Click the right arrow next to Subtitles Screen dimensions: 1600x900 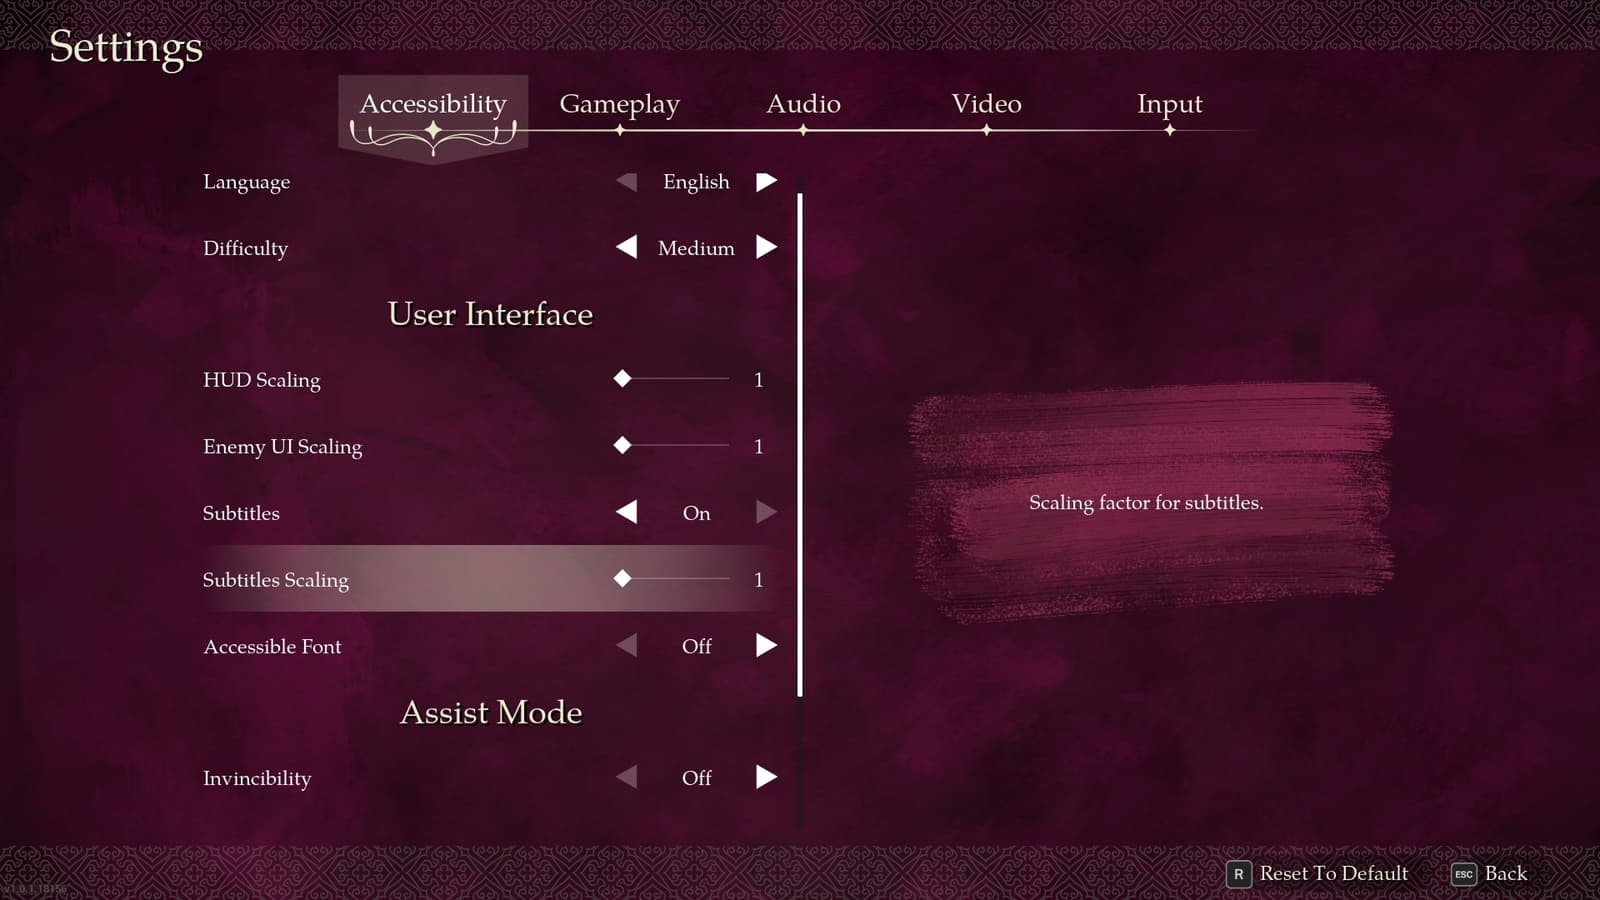pyautogui.click(x=766, y=512)
